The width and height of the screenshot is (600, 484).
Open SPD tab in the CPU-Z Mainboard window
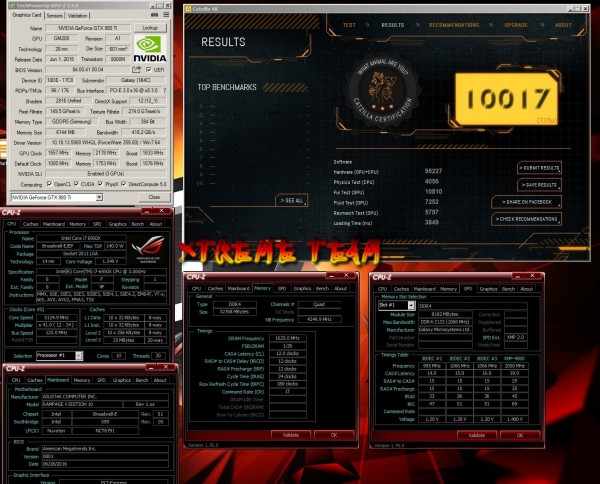tap(101, 380)
